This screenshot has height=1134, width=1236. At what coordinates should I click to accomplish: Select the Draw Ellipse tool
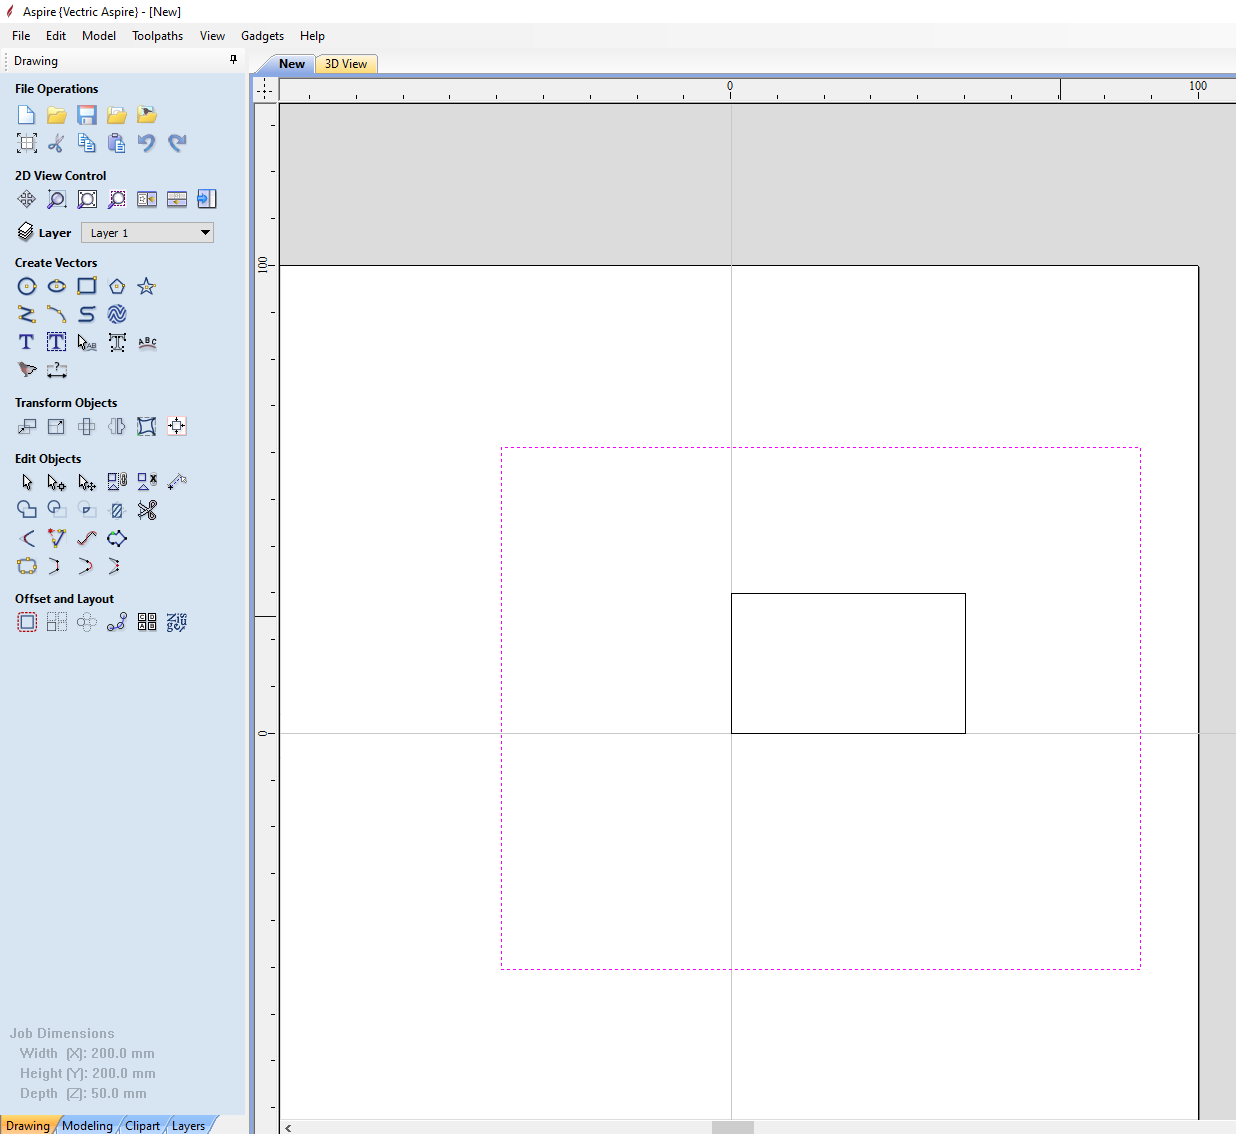click(x=57, y=287)
